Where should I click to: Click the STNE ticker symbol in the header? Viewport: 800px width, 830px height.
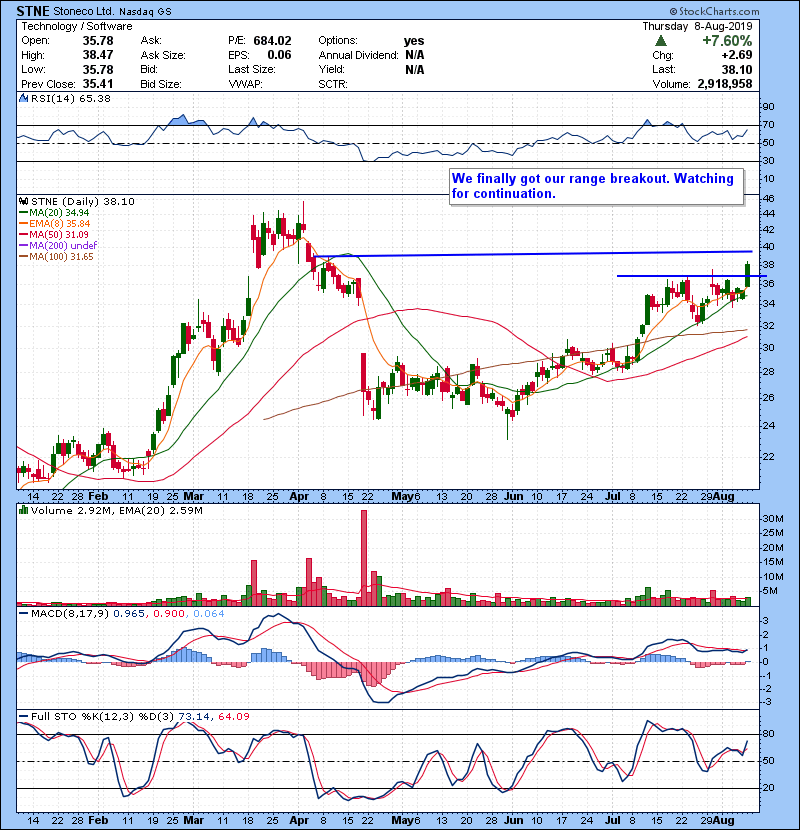(x=33, y=11)
